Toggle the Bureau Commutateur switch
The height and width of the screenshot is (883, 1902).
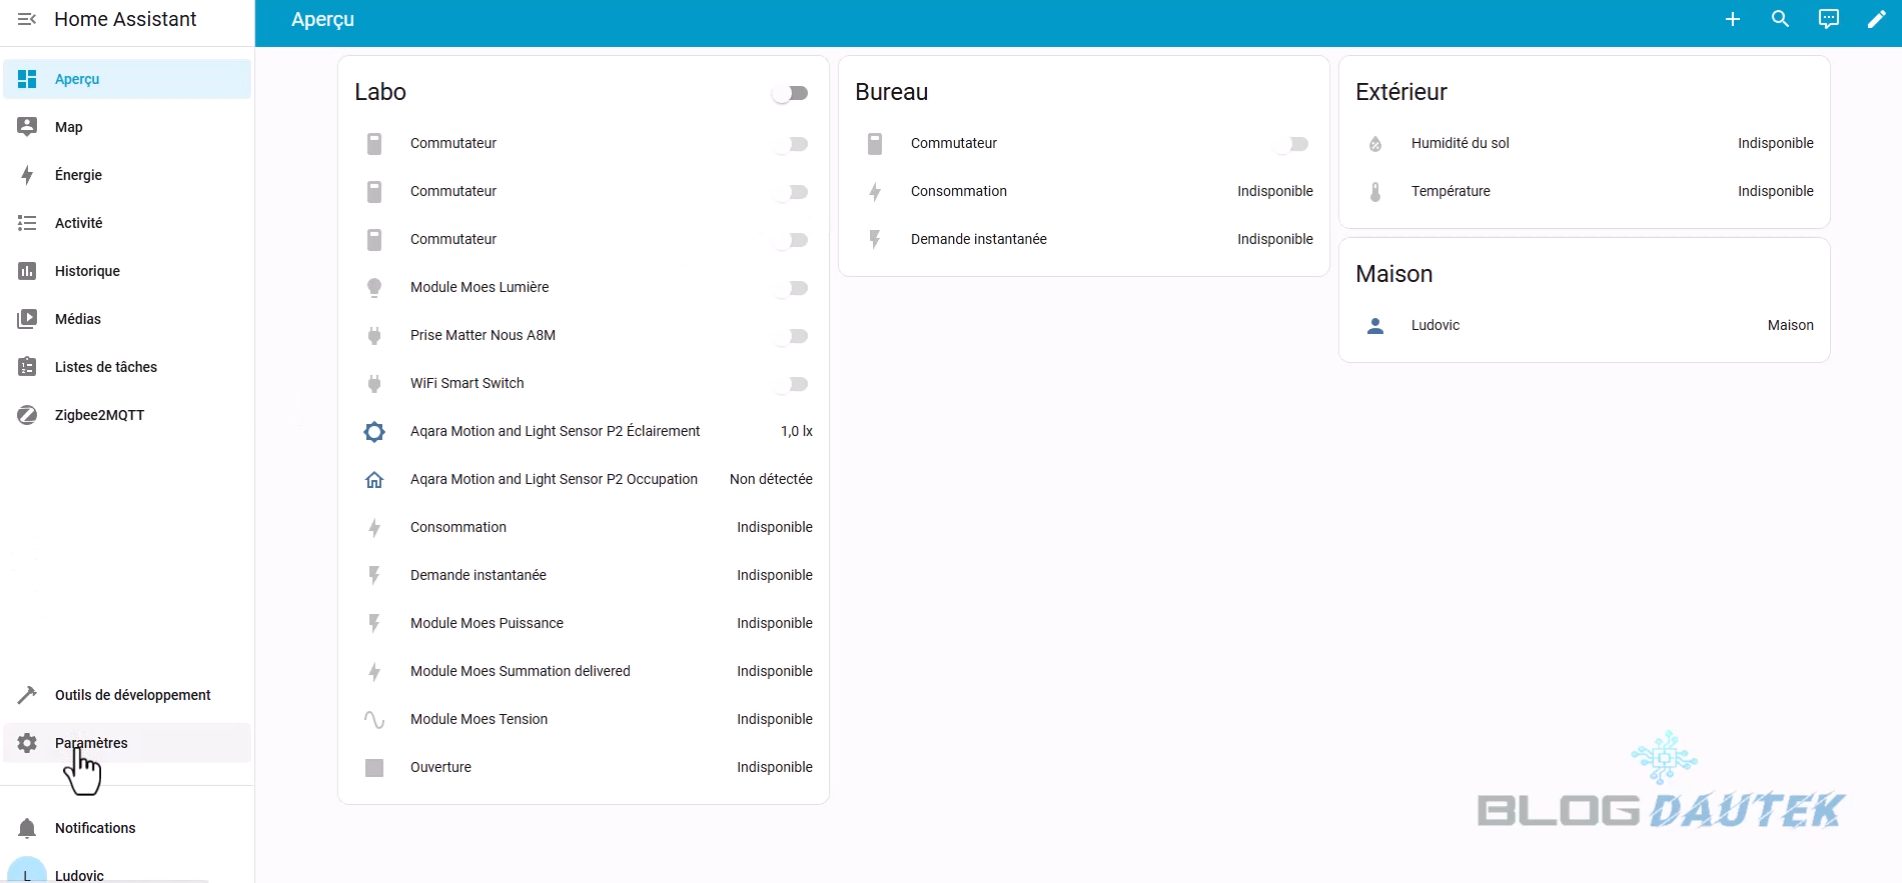coord(1291,144)
